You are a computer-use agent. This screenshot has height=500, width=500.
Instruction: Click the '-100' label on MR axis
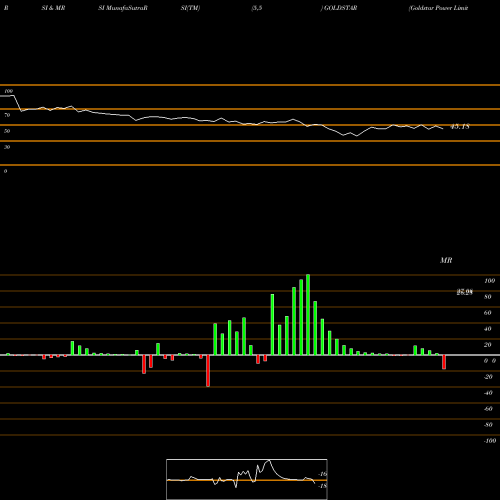(490, 441)
